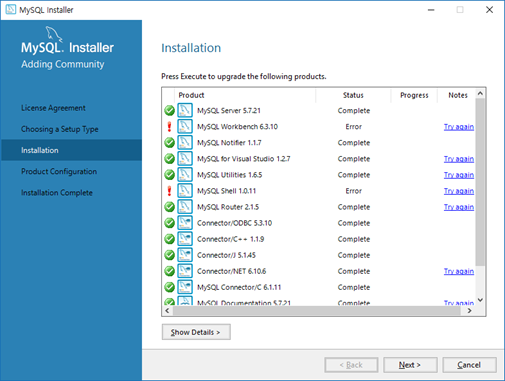Click the Connector/J 5.1.45 product icon
Viewport: 505px width, 381px height.
185,255
